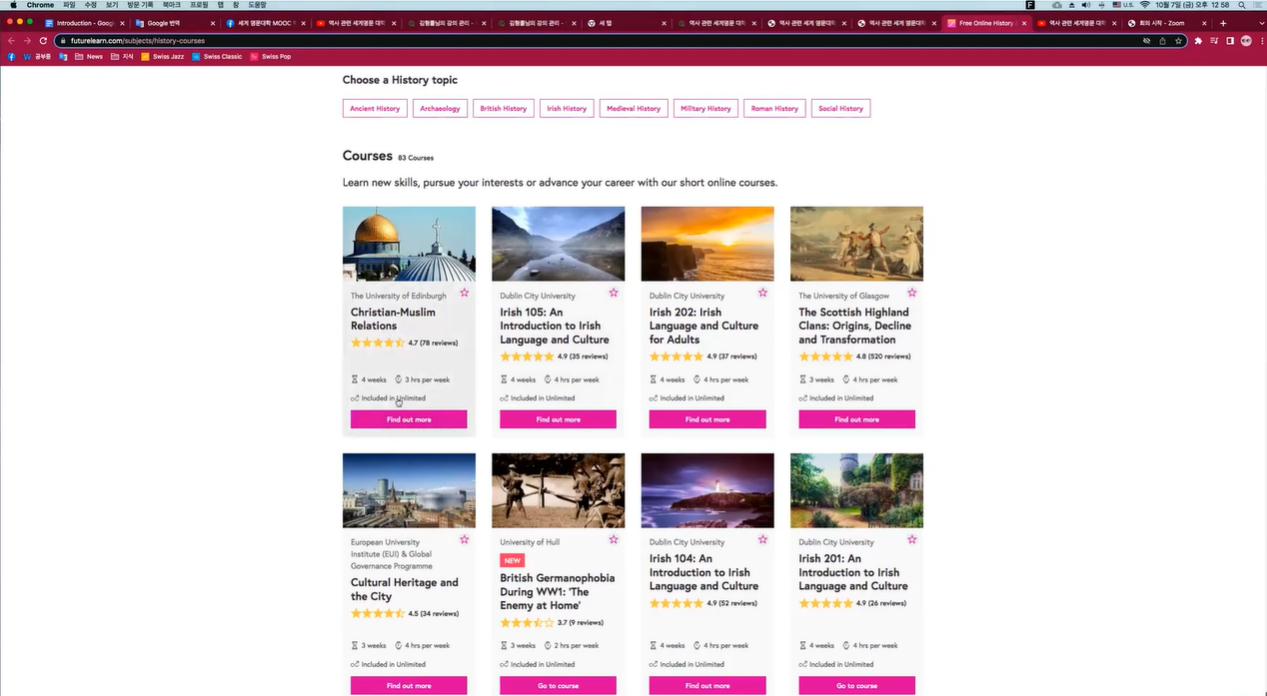1267x696 pixels.
Task: Open Chrome side panel icon
Action: 1230,41
